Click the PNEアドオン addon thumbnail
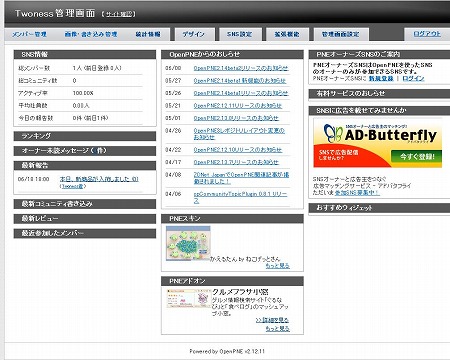The width and height of the screenshot is (450, 360). (x=189, y=299)
